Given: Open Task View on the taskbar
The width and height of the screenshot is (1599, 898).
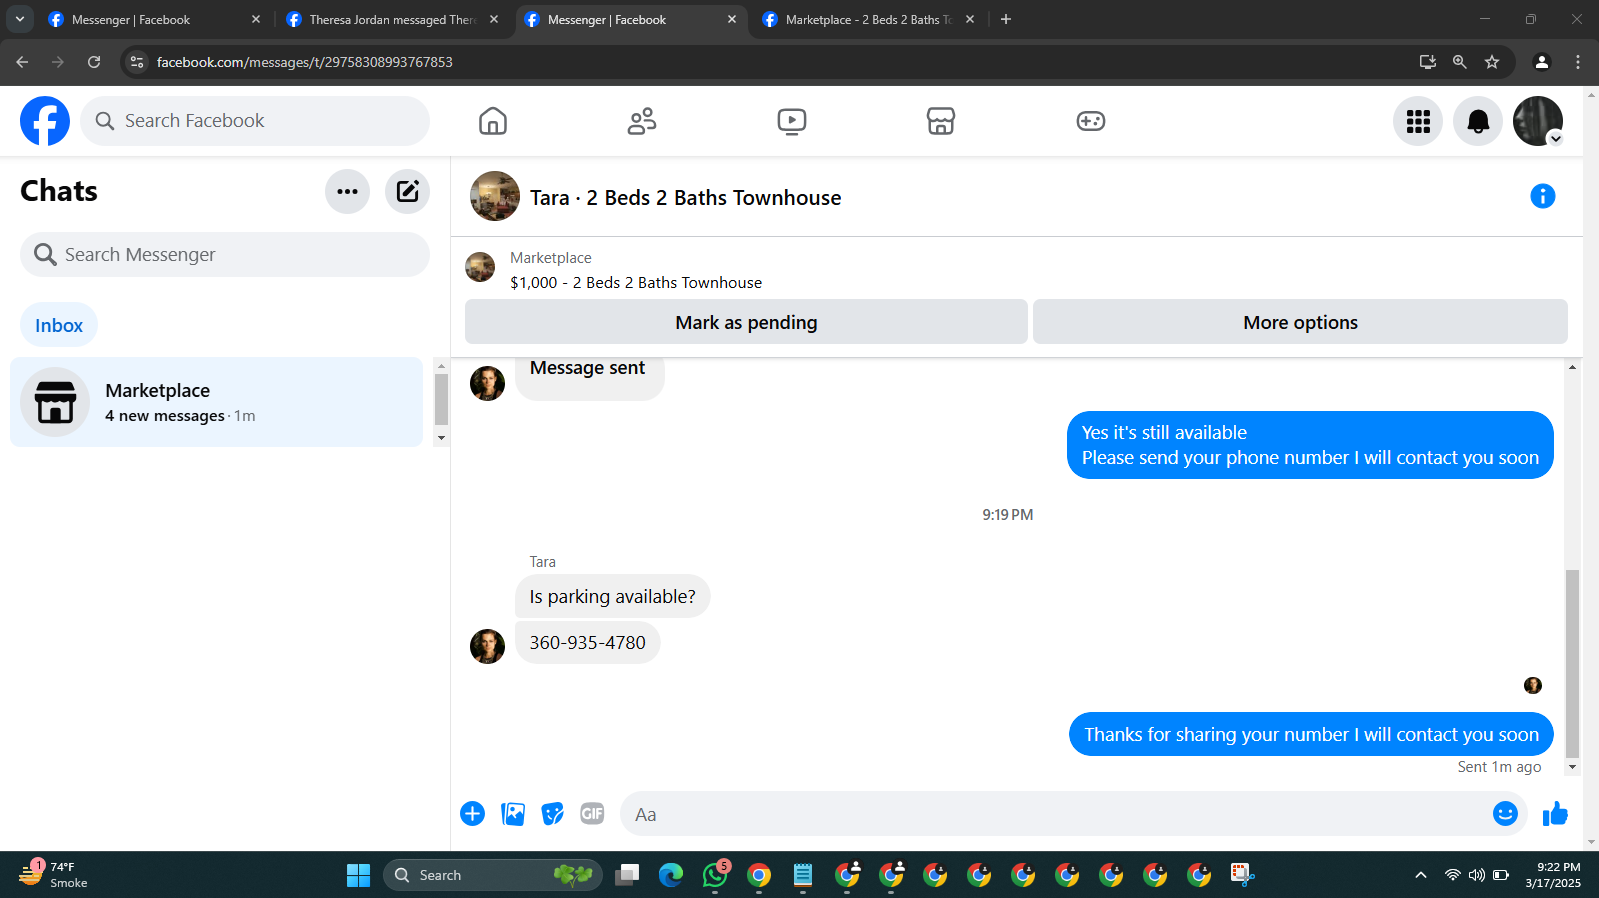Looking at the screenshot, I should point(627,875).
